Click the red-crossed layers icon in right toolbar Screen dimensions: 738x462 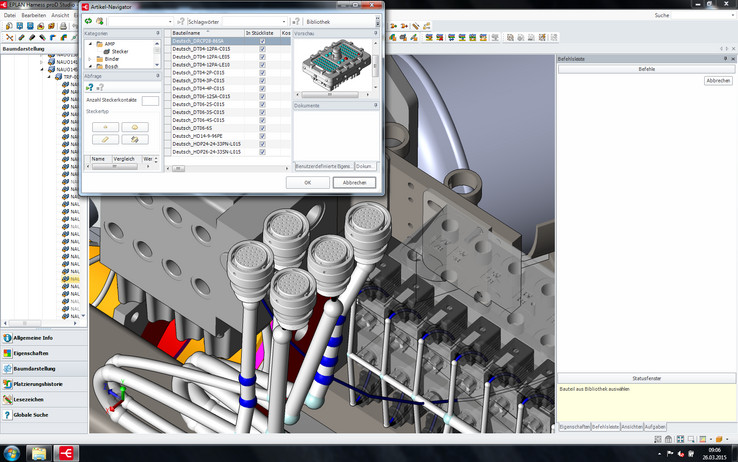440,37
